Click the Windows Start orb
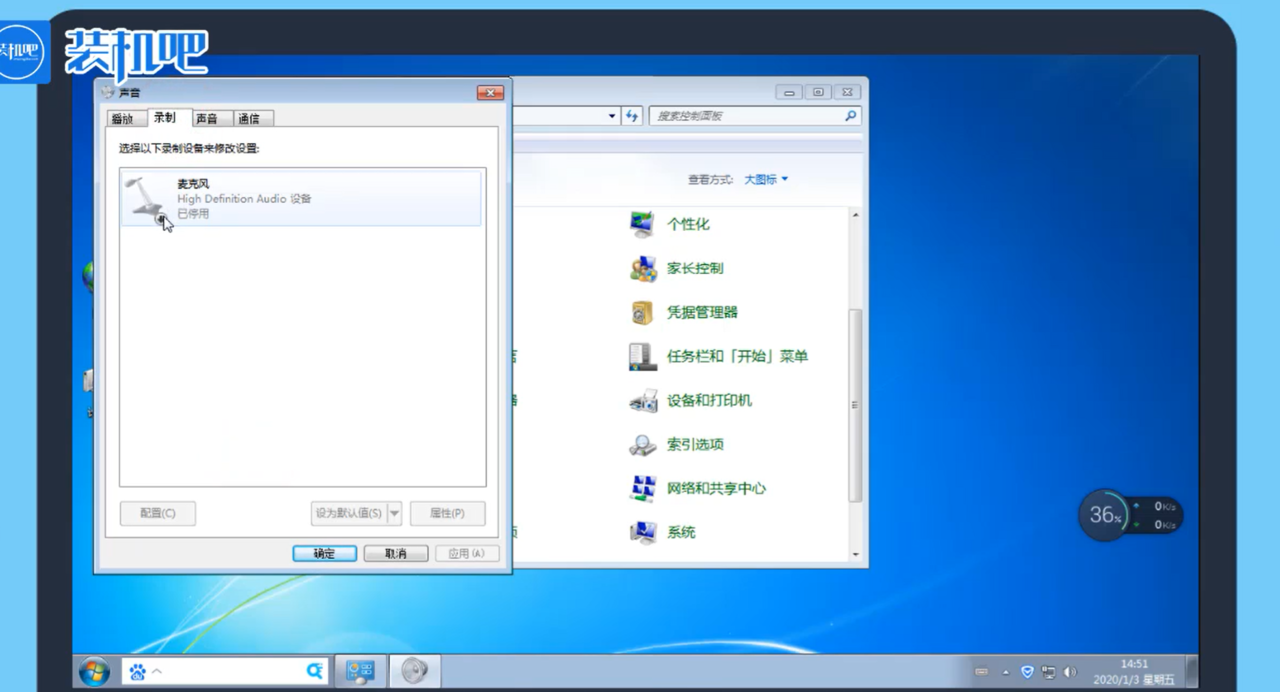 [94, 671]
